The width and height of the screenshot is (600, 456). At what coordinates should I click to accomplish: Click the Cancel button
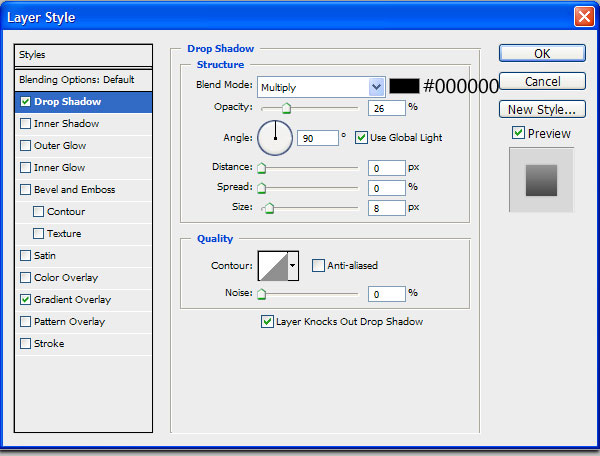coord(542,81)
